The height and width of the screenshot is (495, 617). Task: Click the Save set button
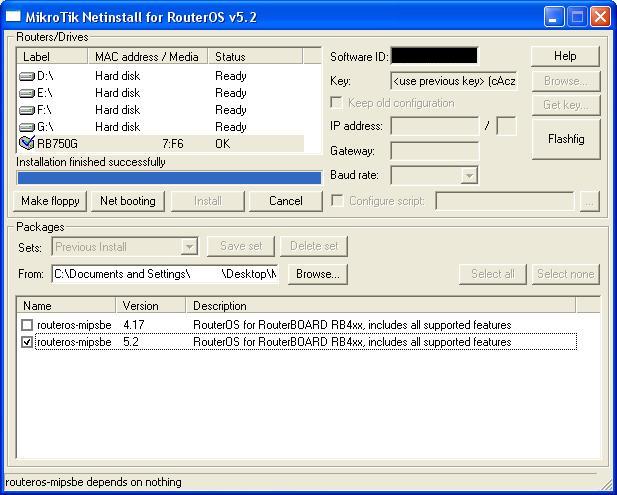click(x=241, y=246)
